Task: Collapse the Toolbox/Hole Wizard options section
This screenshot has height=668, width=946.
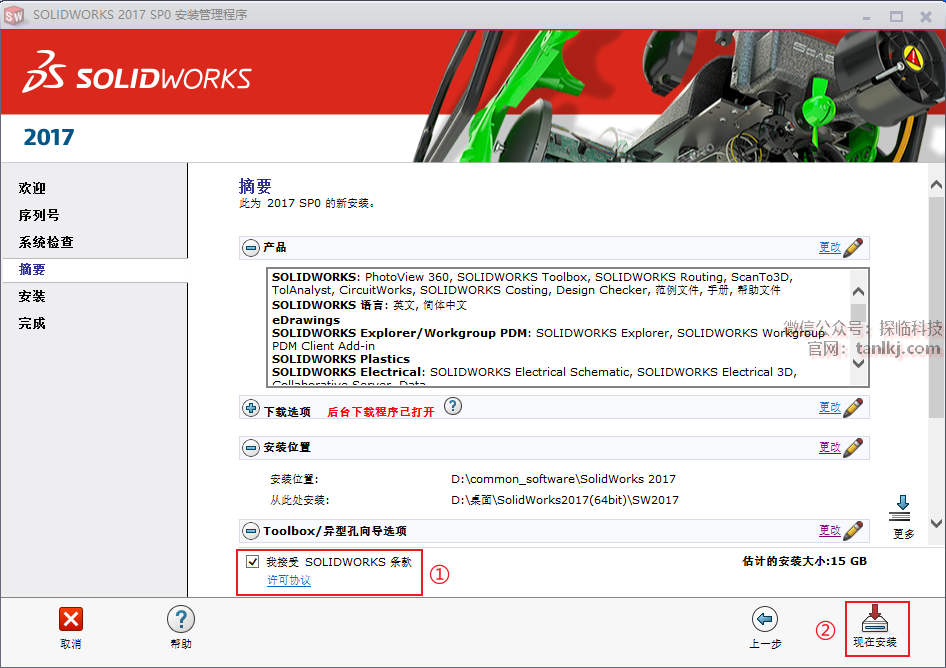Action: [x=251, y=531]
